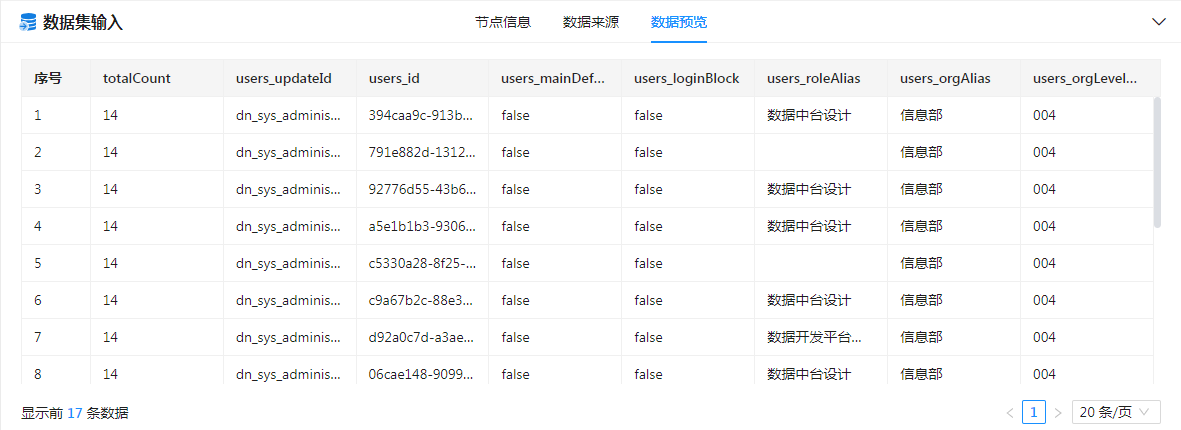
Task: Click the vertical table scrollbar
Action: [x=1157, y=162]
